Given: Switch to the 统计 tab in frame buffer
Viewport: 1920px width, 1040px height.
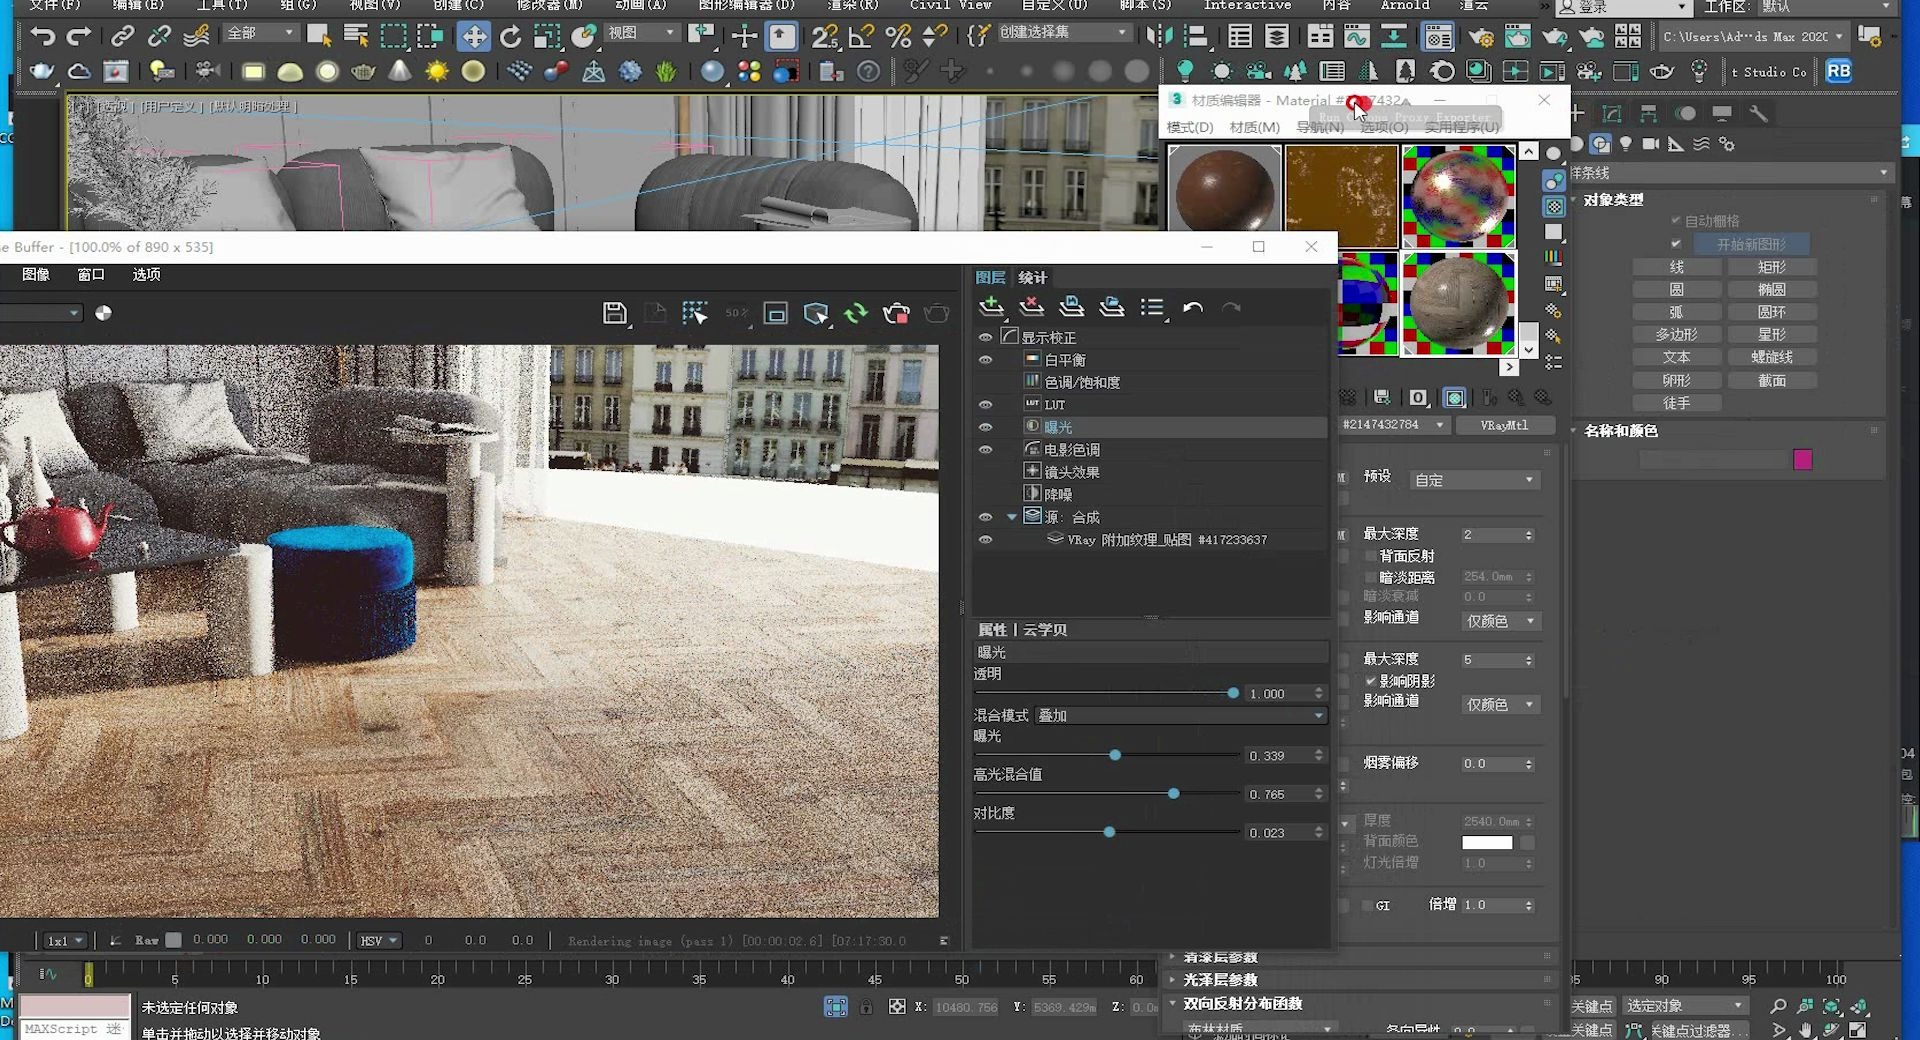Looking at the screenshot, I should tap(1031, 277).
